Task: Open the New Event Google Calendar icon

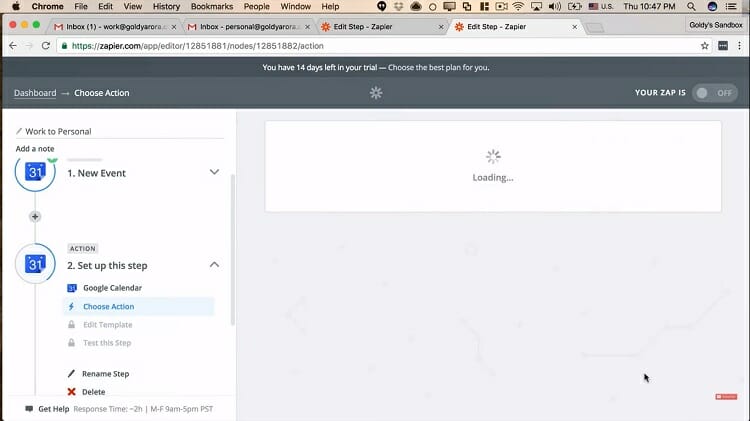Action: (x=35, y=172)
